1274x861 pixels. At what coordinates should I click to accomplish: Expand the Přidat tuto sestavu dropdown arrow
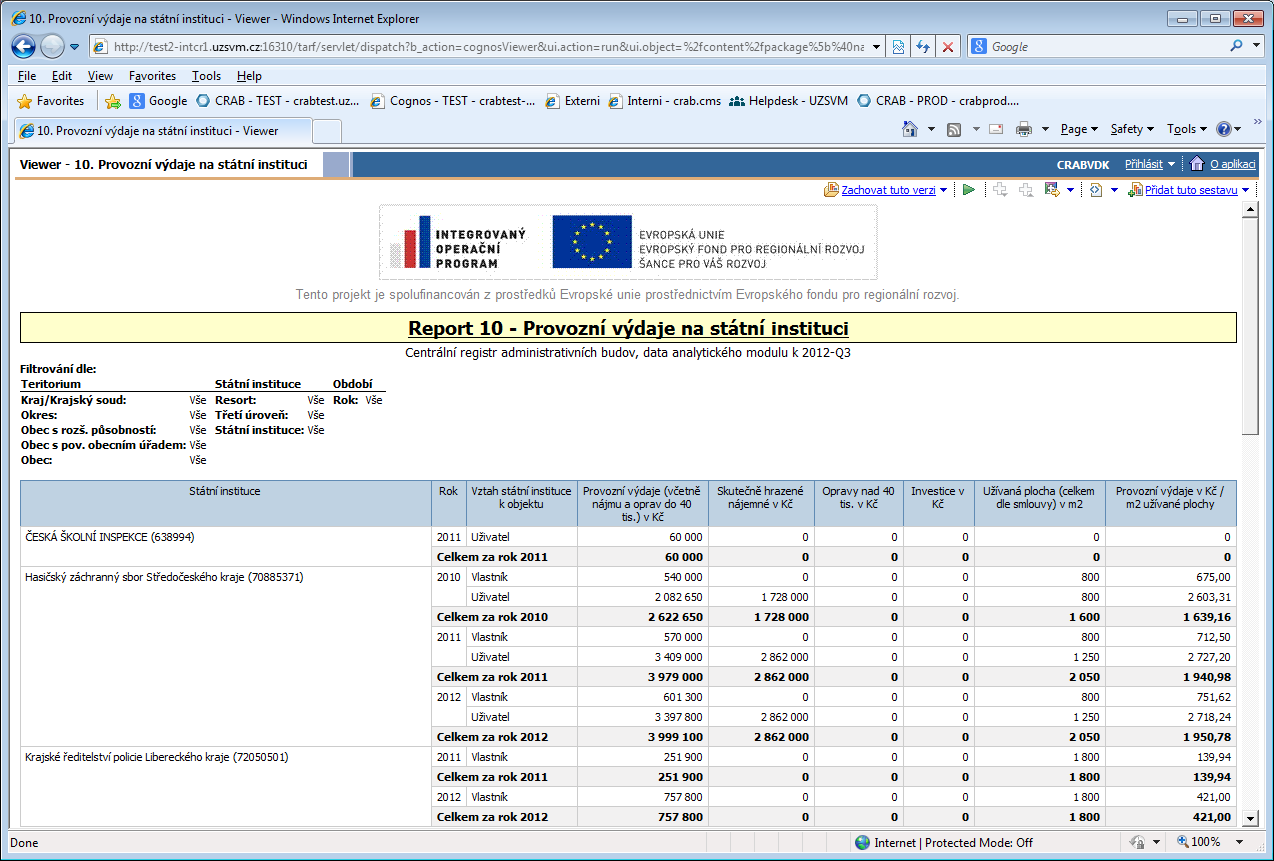click(x=1245, y=190)
